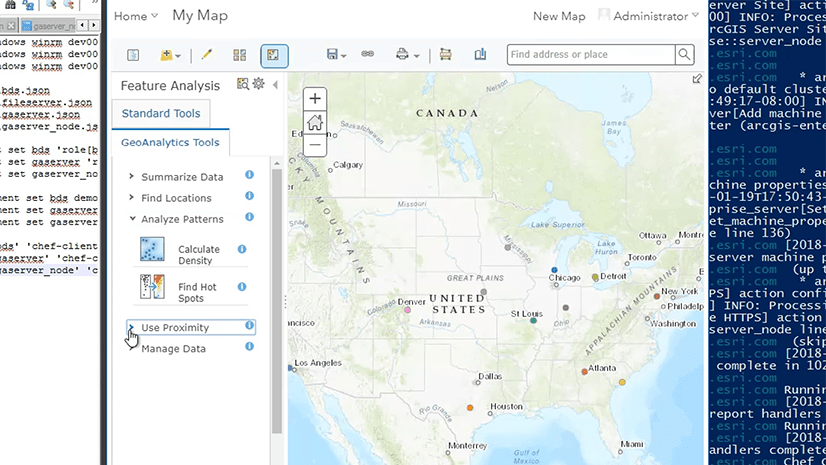Image resolution: width=826 pixels, height=465 pixels.
Task: Close the leftmost editor tab
Action: [x=11, y=25]
